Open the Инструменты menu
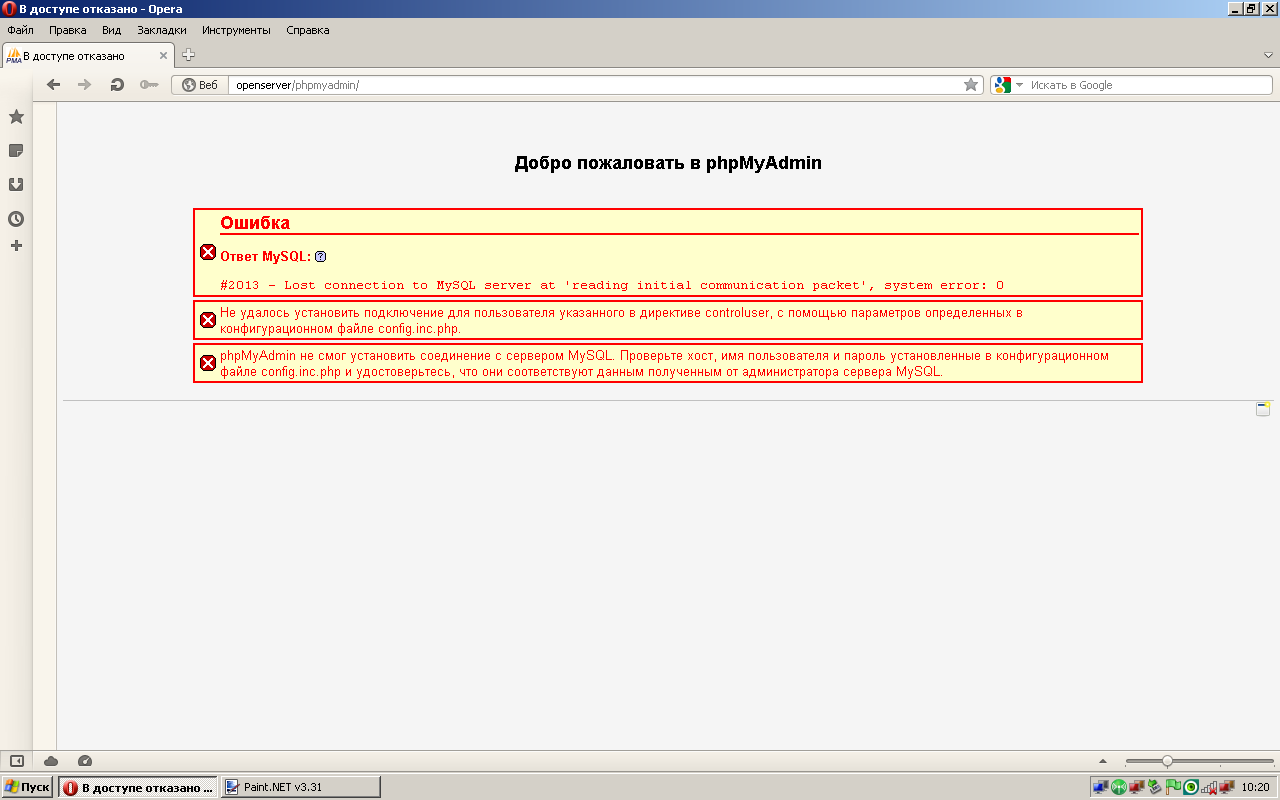The width and height of the screenshot is (1280, 800). click(236, 30)
